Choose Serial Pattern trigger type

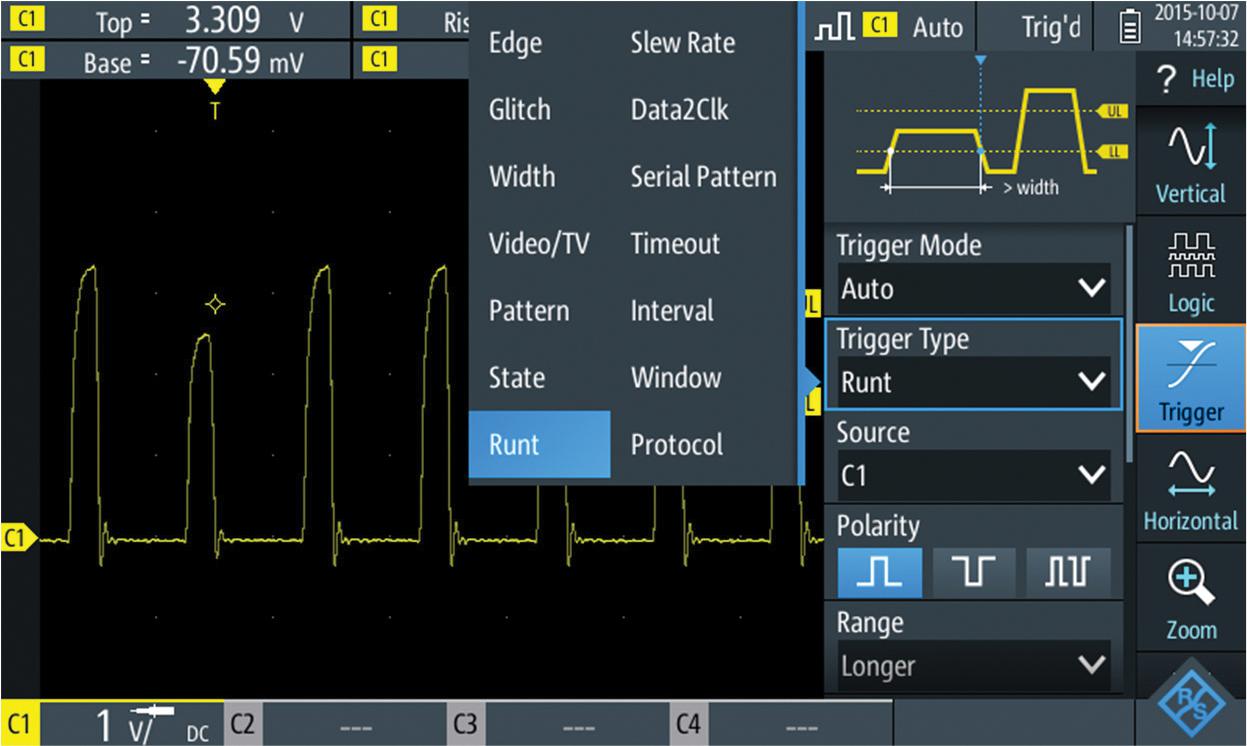(705, 176)
